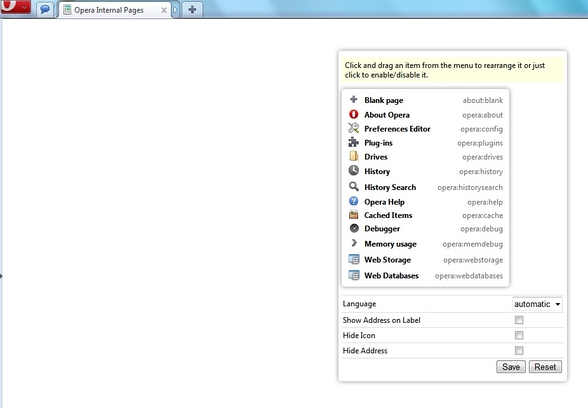Click the History label
588x408 pixels.
point(377,171)
